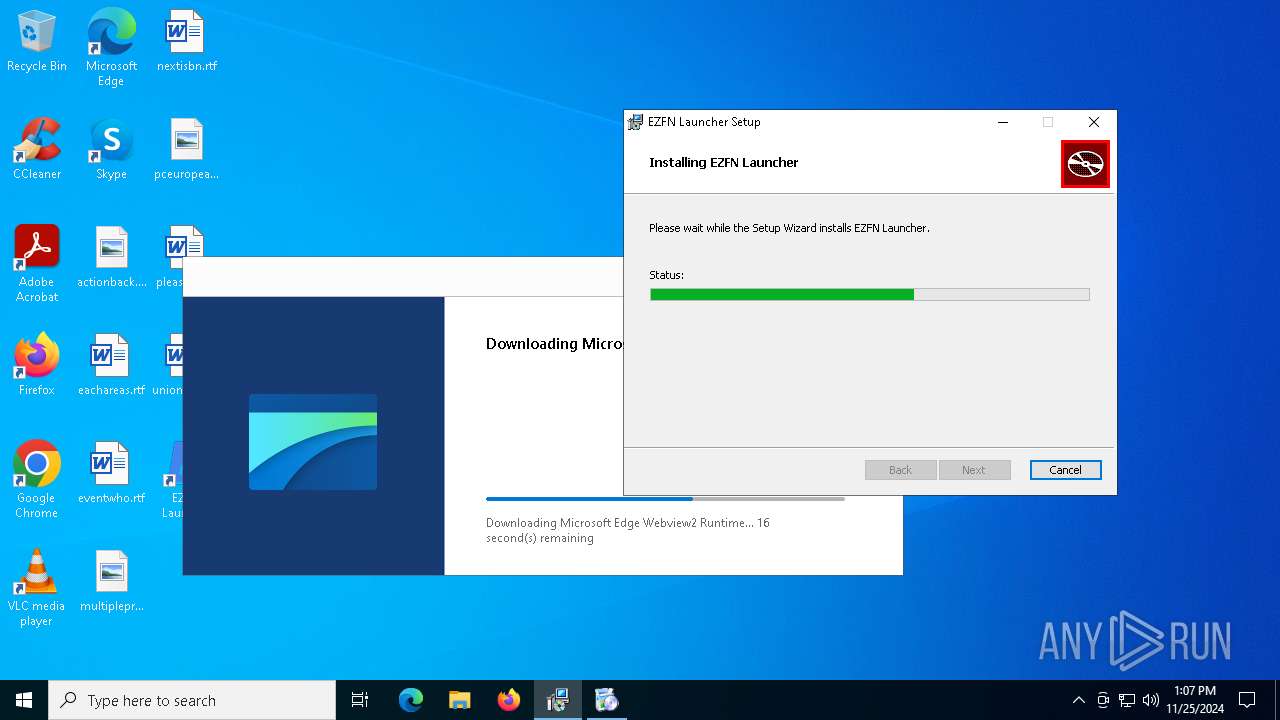Image resolution: width=1280 pixels, height=720 pixels.
Task: Click the taskbar search box
Action: click(x=192, y=700)
